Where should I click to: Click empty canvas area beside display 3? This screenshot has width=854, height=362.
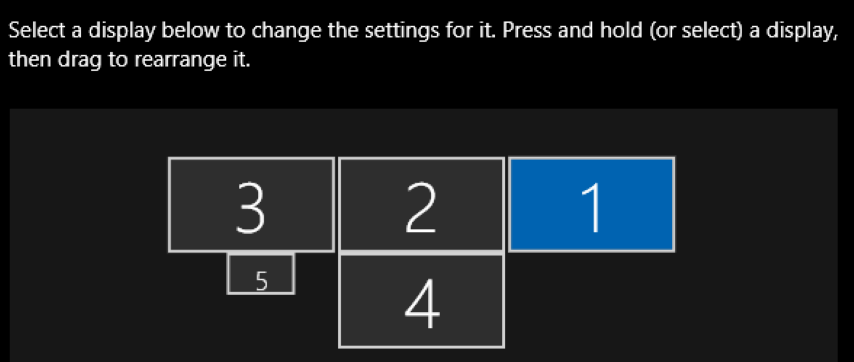point(87,205)
